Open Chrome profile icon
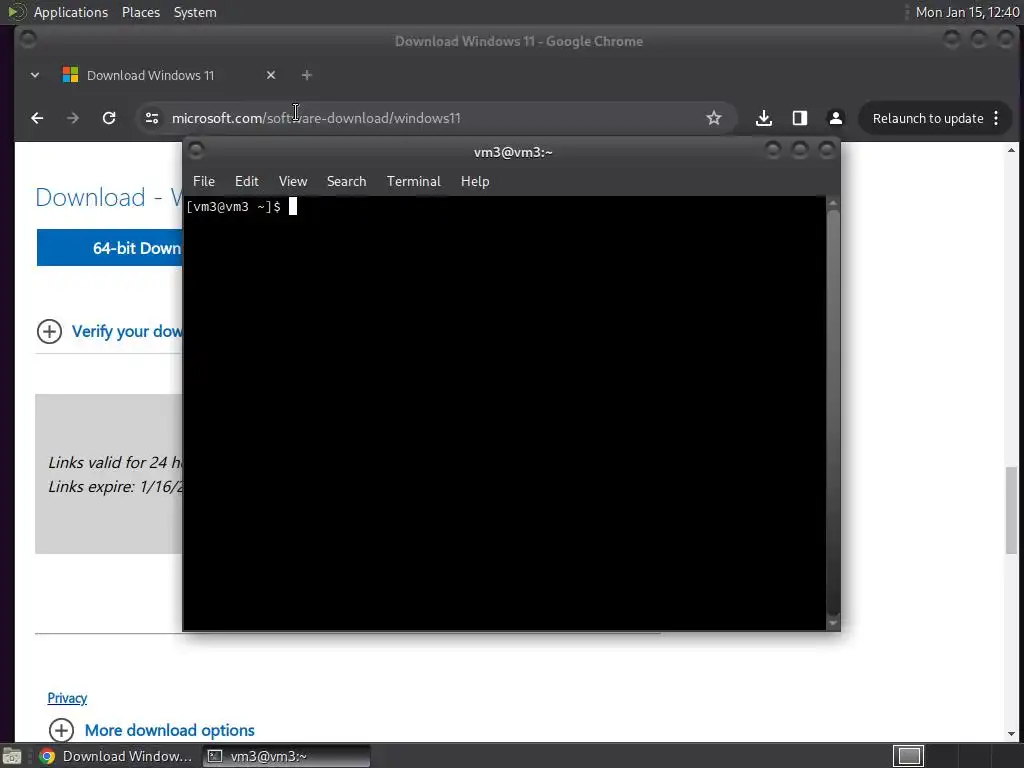Screen dimensions: 1024x768 (x=835, y=118)
